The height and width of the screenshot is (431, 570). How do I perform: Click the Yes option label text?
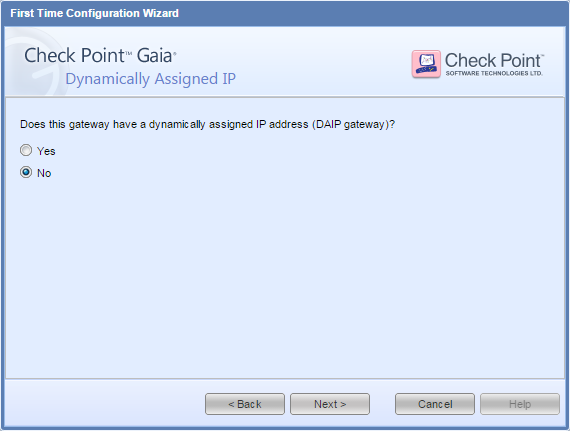(x=46, y=151)
